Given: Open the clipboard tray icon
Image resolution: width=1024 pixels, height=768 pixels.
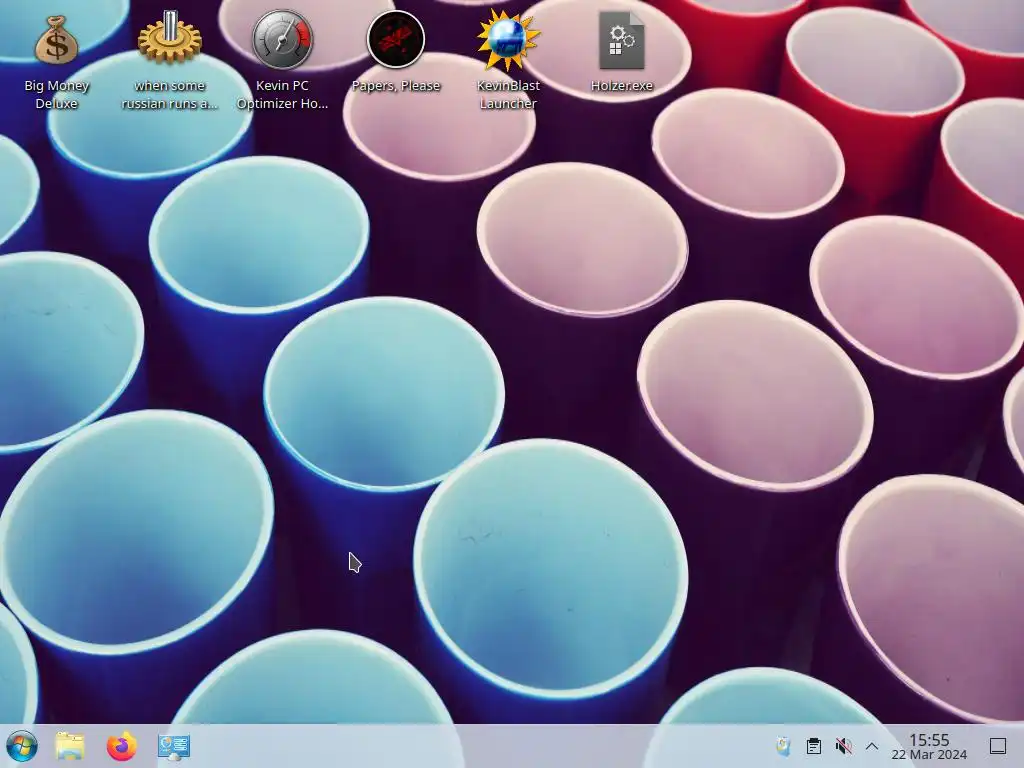Looking at the screenshot, I should tap(813, 746).
